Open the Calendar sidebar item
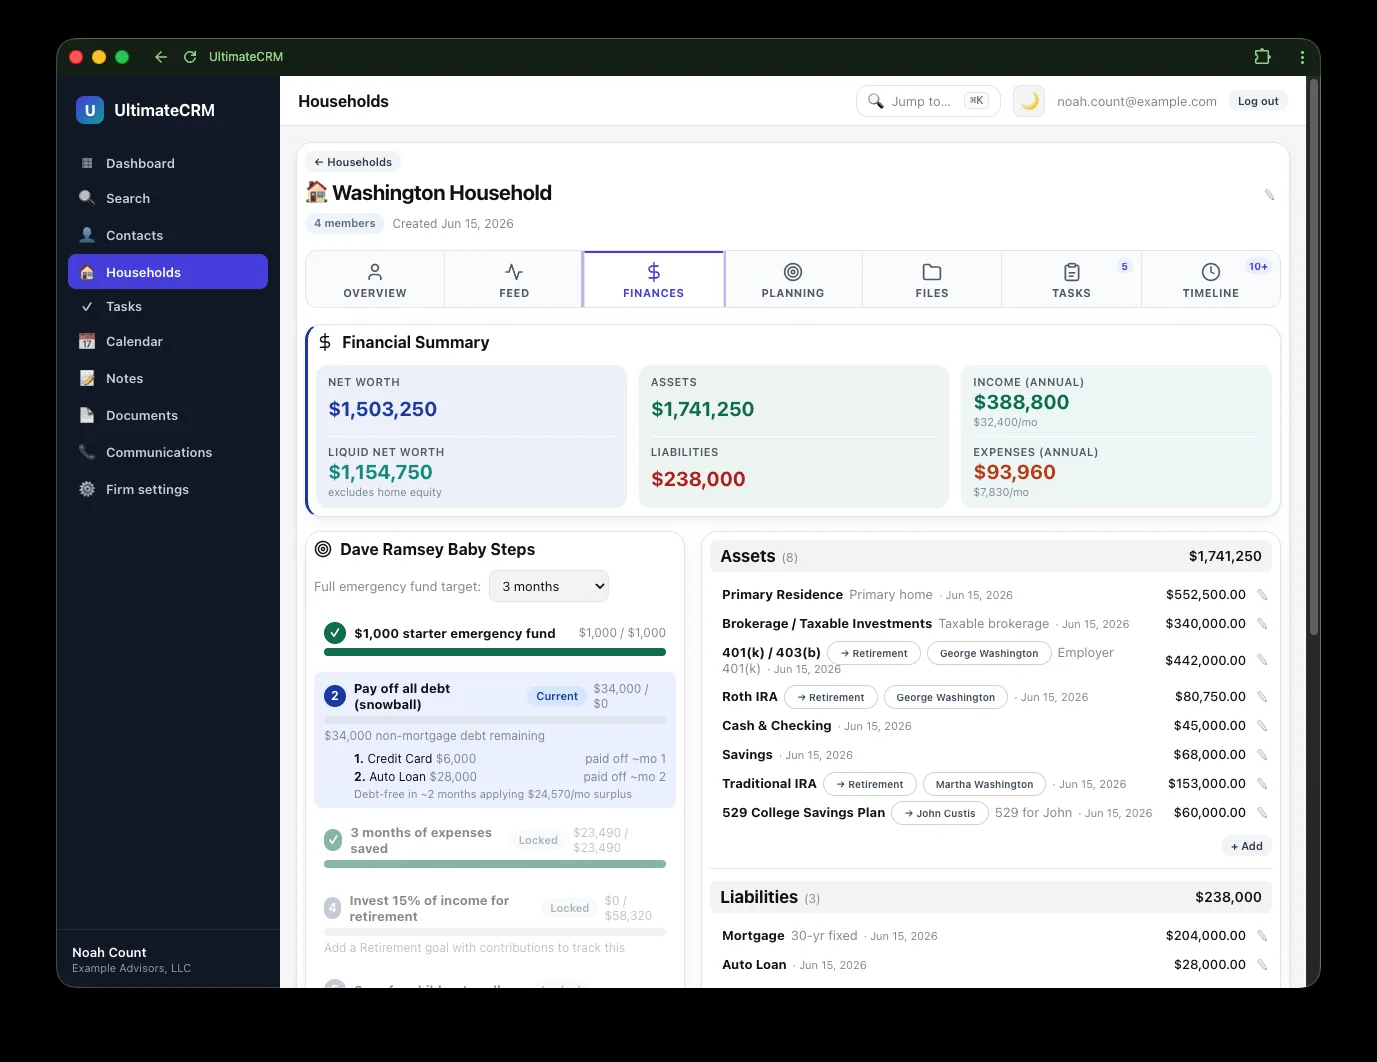1377x1062 pixels. [x=168, y=341]
